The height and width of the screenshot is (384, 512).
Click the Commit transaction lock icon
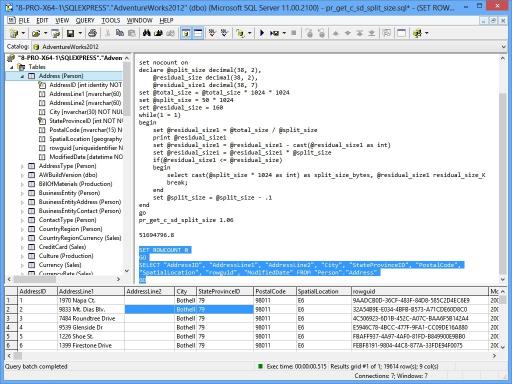[x=309, y=33]
